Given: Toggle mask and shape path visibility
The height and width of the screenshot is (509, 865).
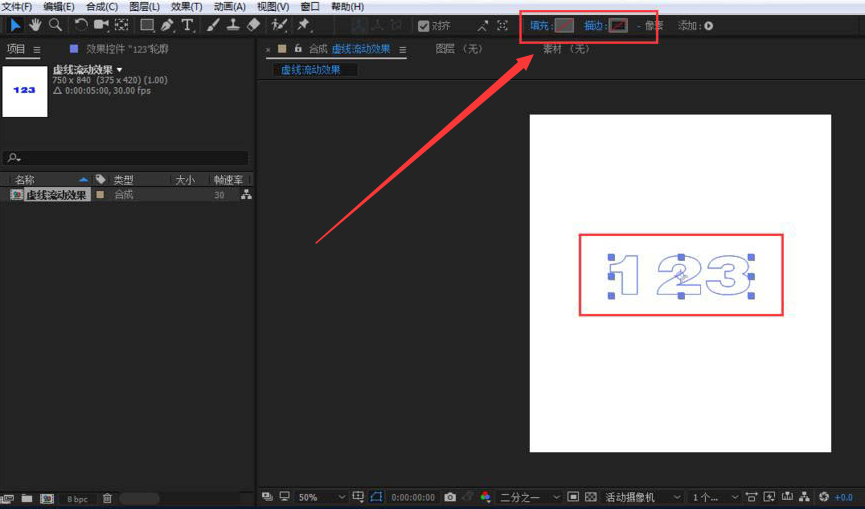Looking at the screenshot, I should pos(377,497).
